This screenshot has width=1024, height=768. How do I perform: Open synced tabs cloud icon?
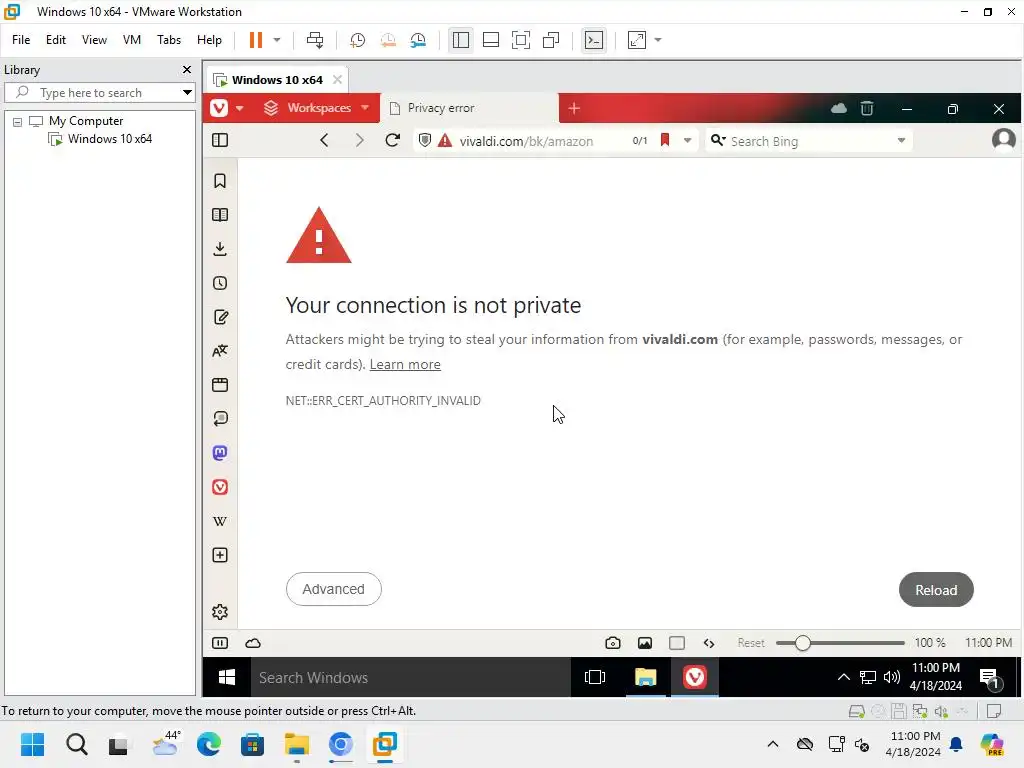click(x=839, y=108)
